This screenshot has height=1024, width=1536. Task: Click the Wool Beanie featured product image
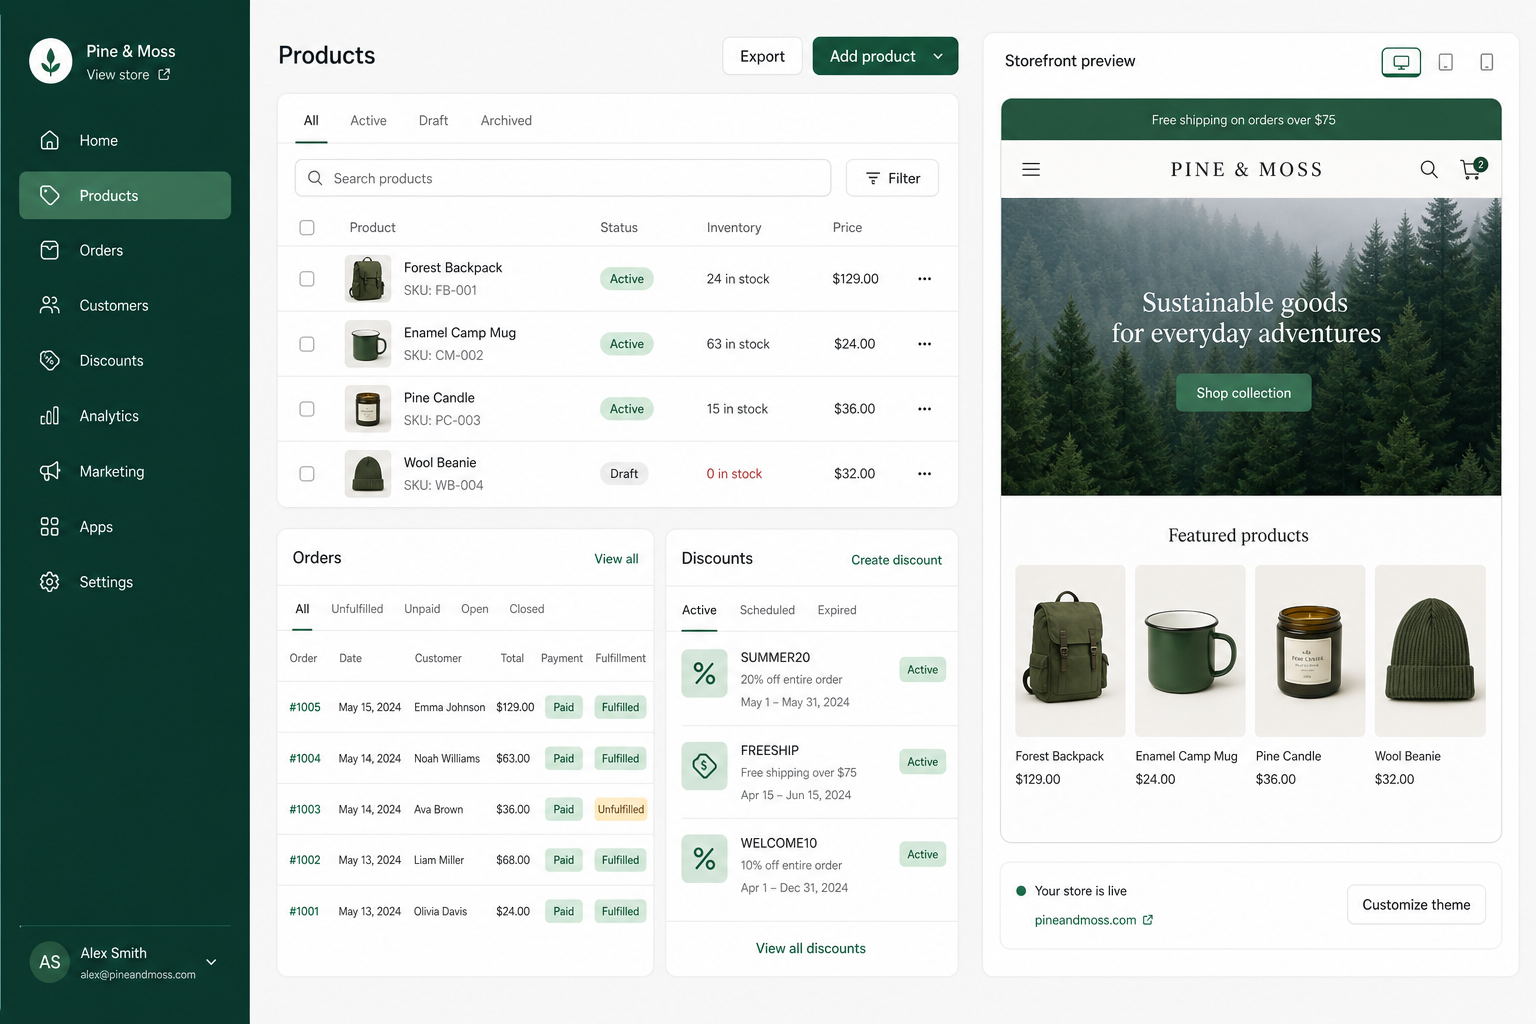coord(1430,651)
